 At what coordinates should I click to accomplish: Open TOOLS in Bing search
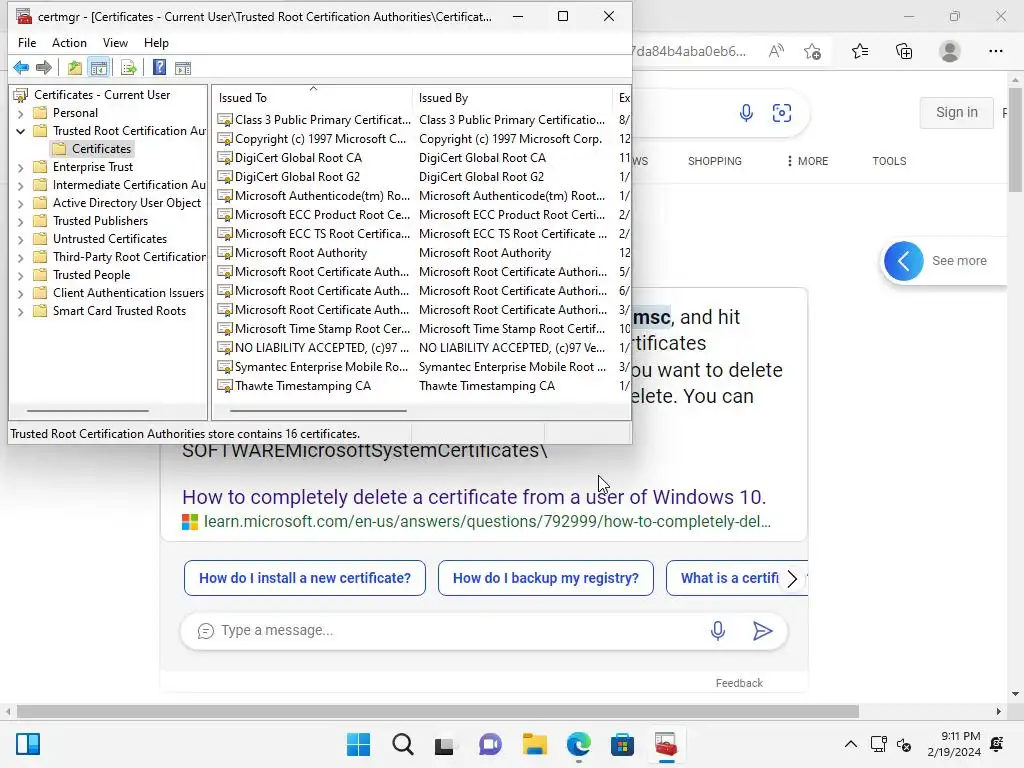click(x=889, y=161)
